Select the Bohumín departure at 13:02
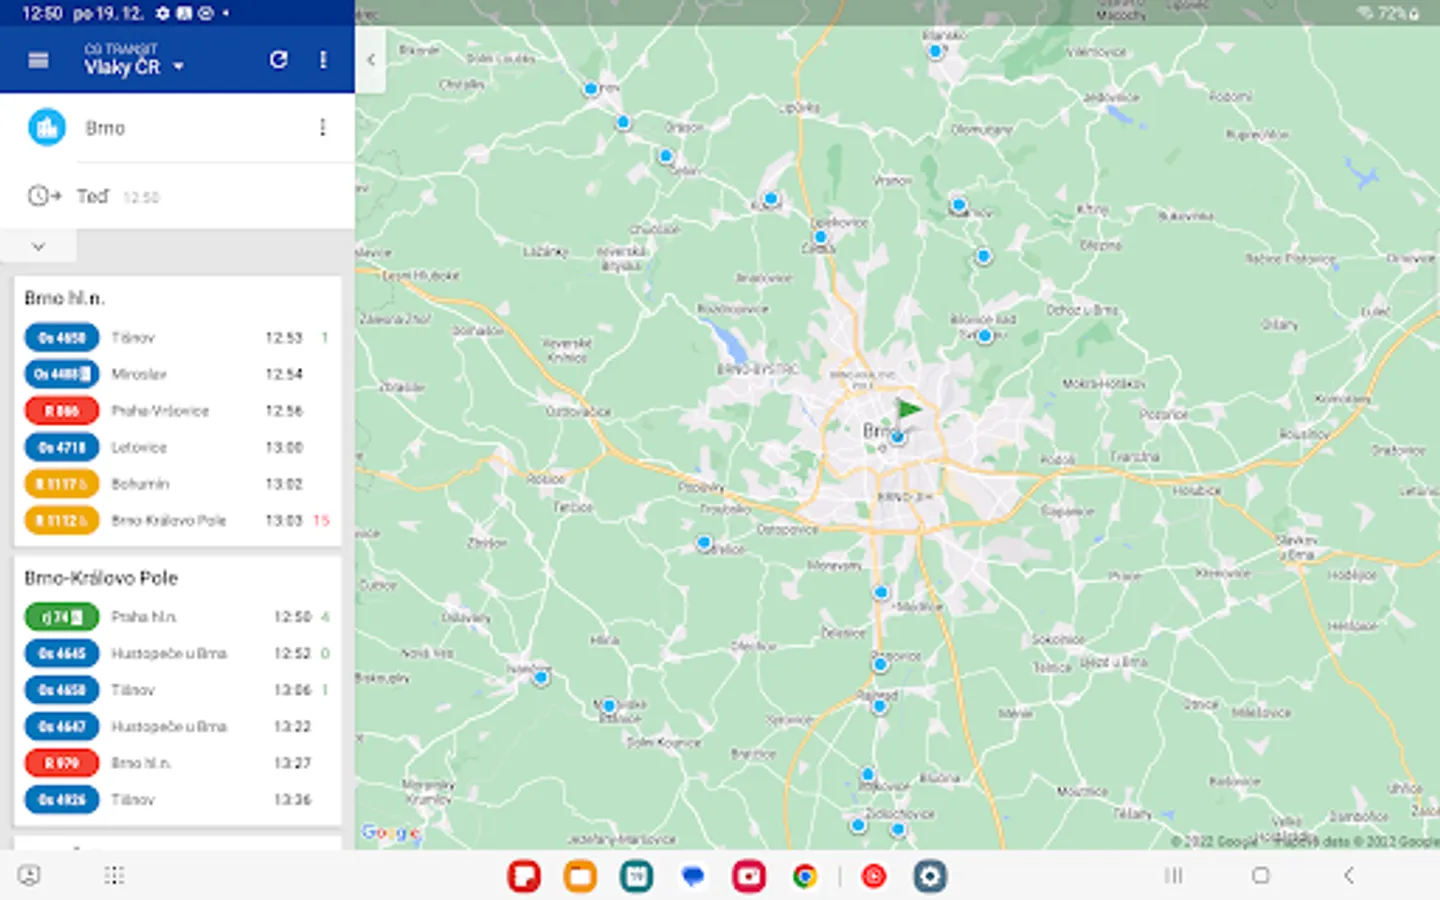1440x900 pixels. 177,484
